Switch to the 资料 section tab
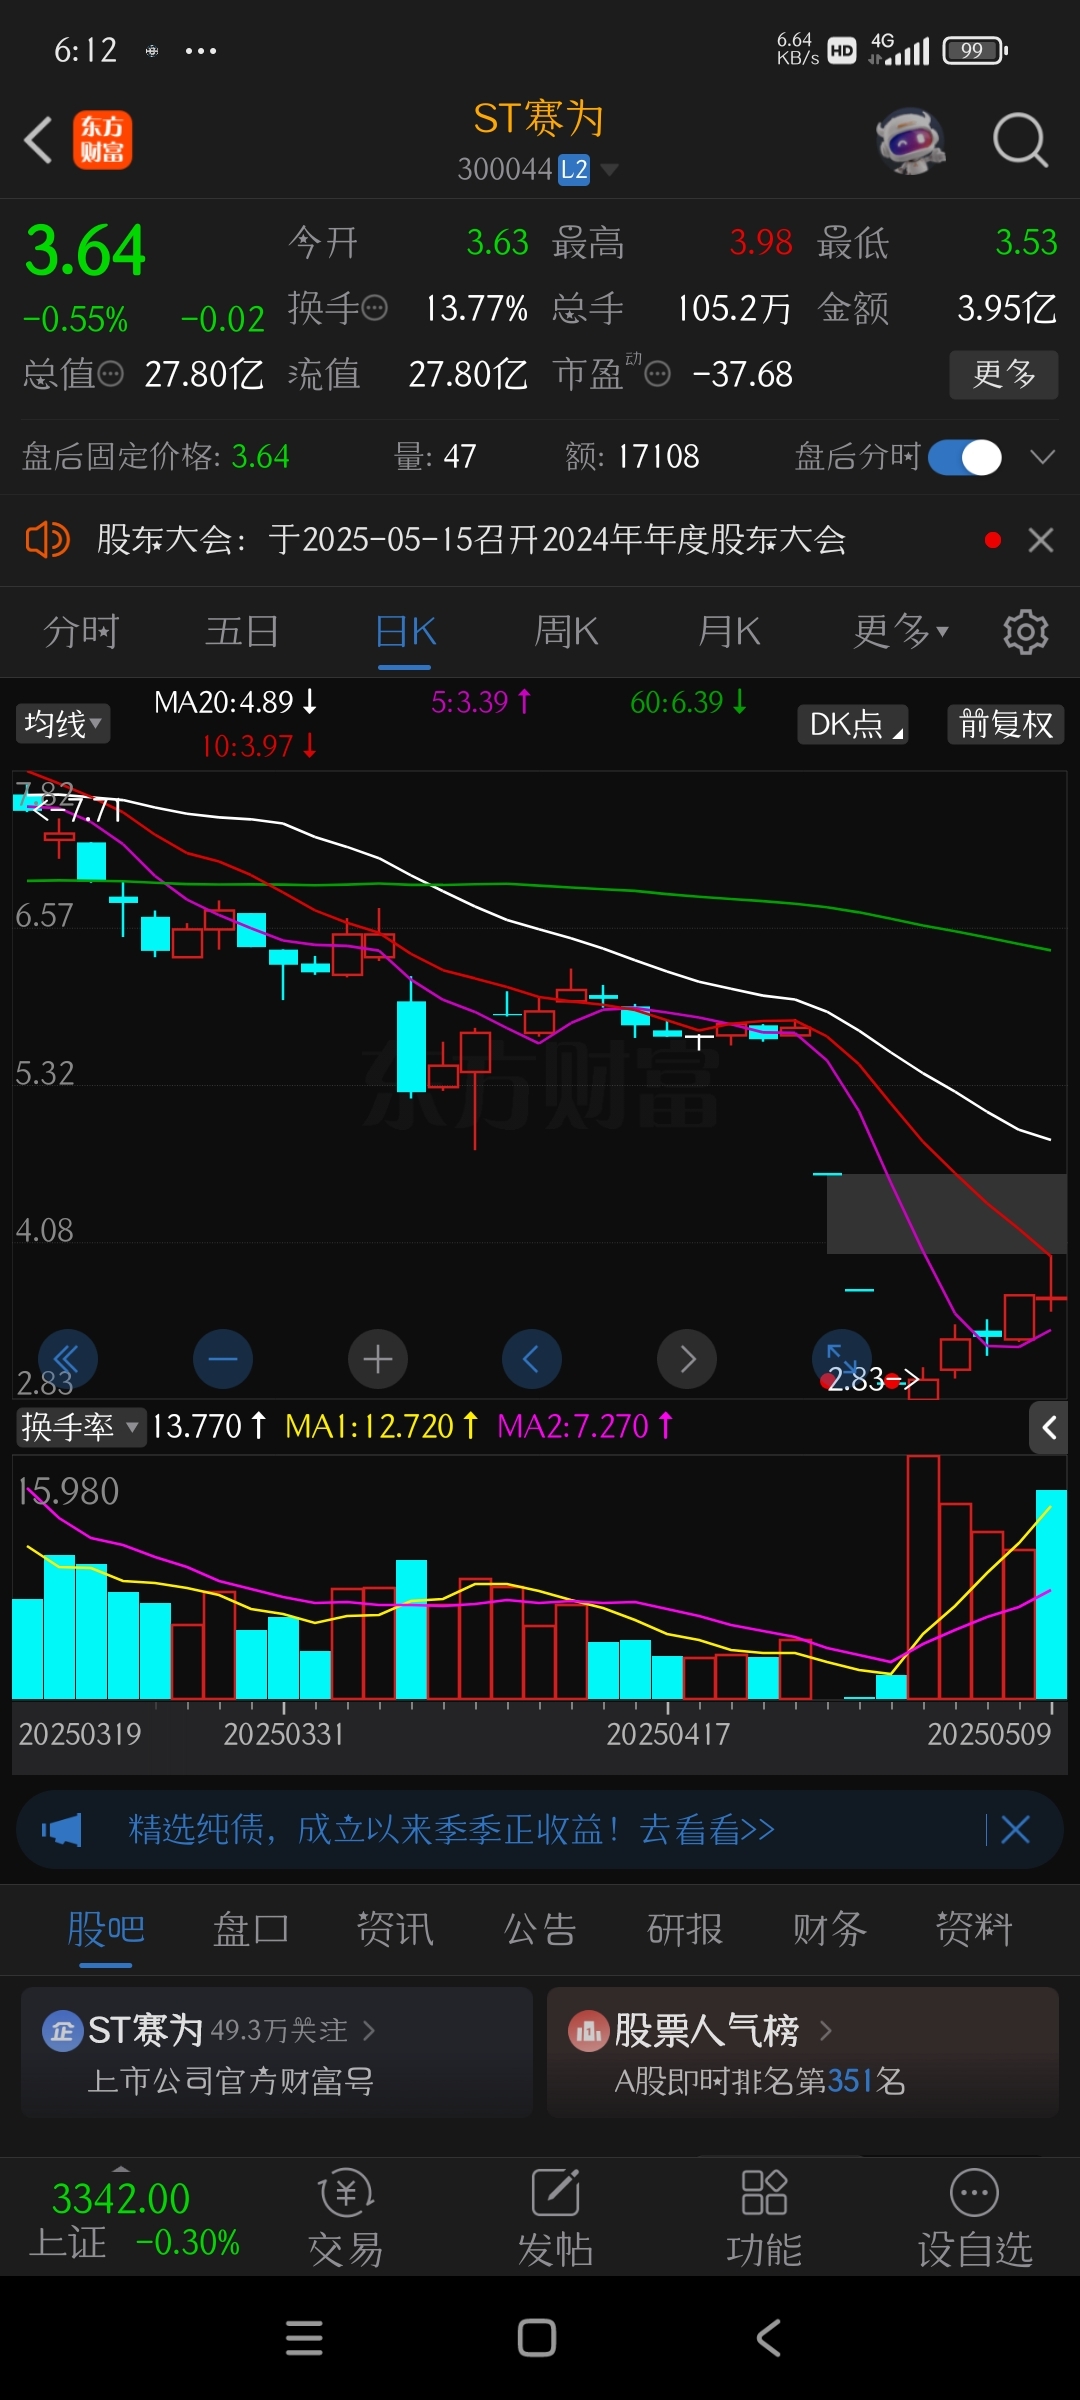The width and height of the screenshot is (1080, 2400). [974, 1928]
